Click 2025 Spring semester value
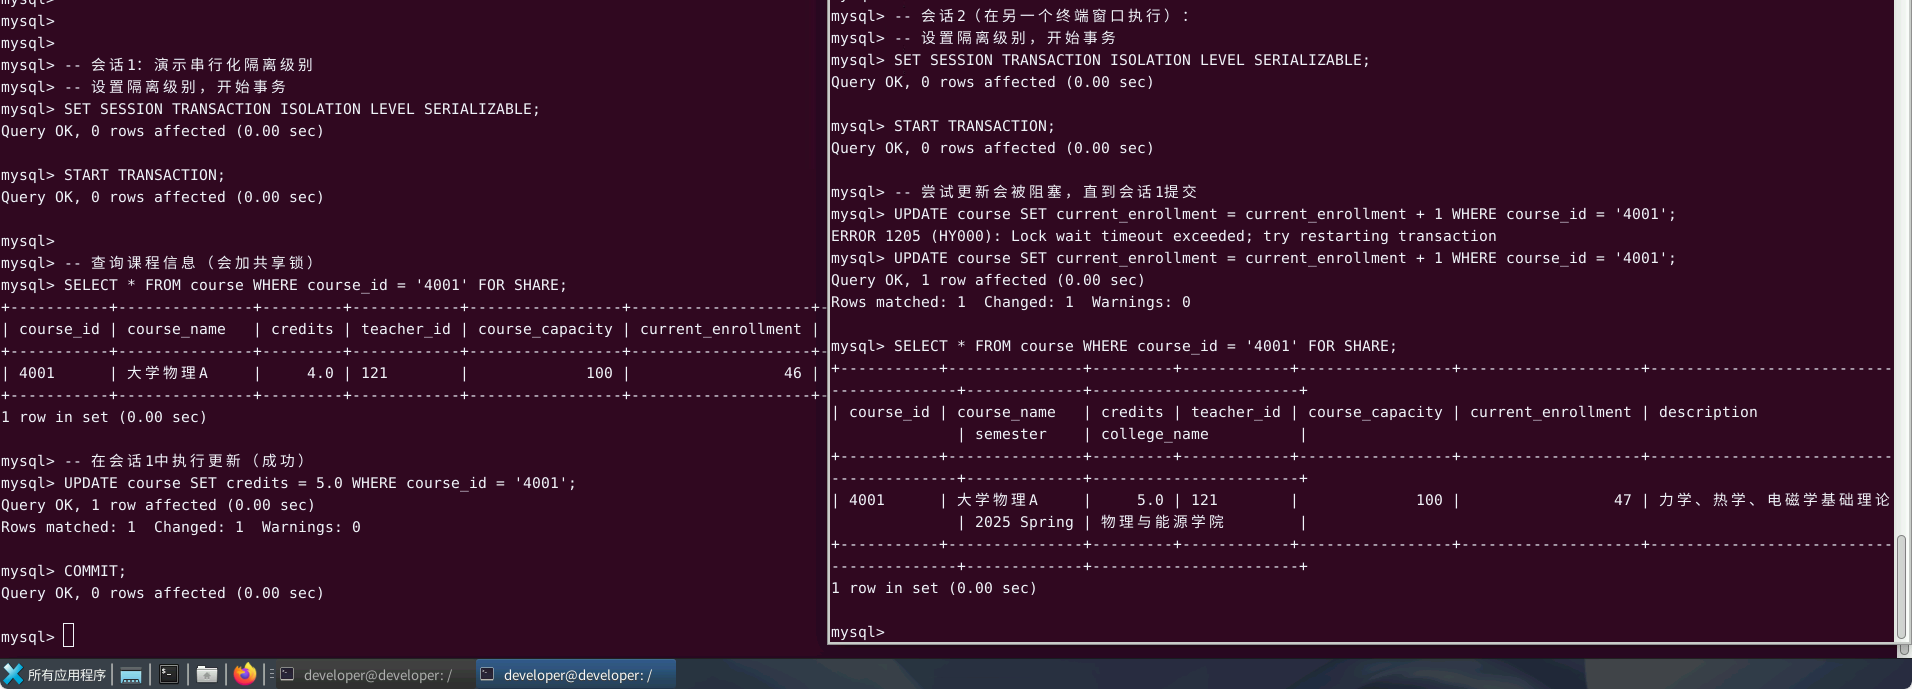 click(1024, 522)
